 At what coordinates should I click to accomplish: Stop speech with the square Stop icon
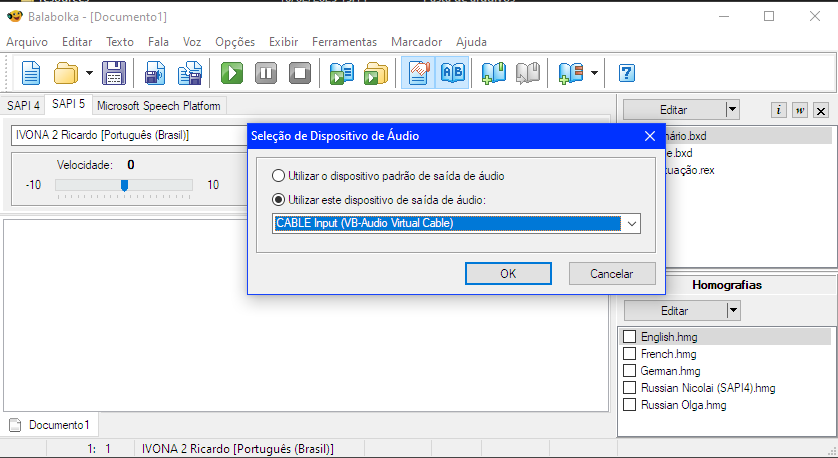click(299, 73)
